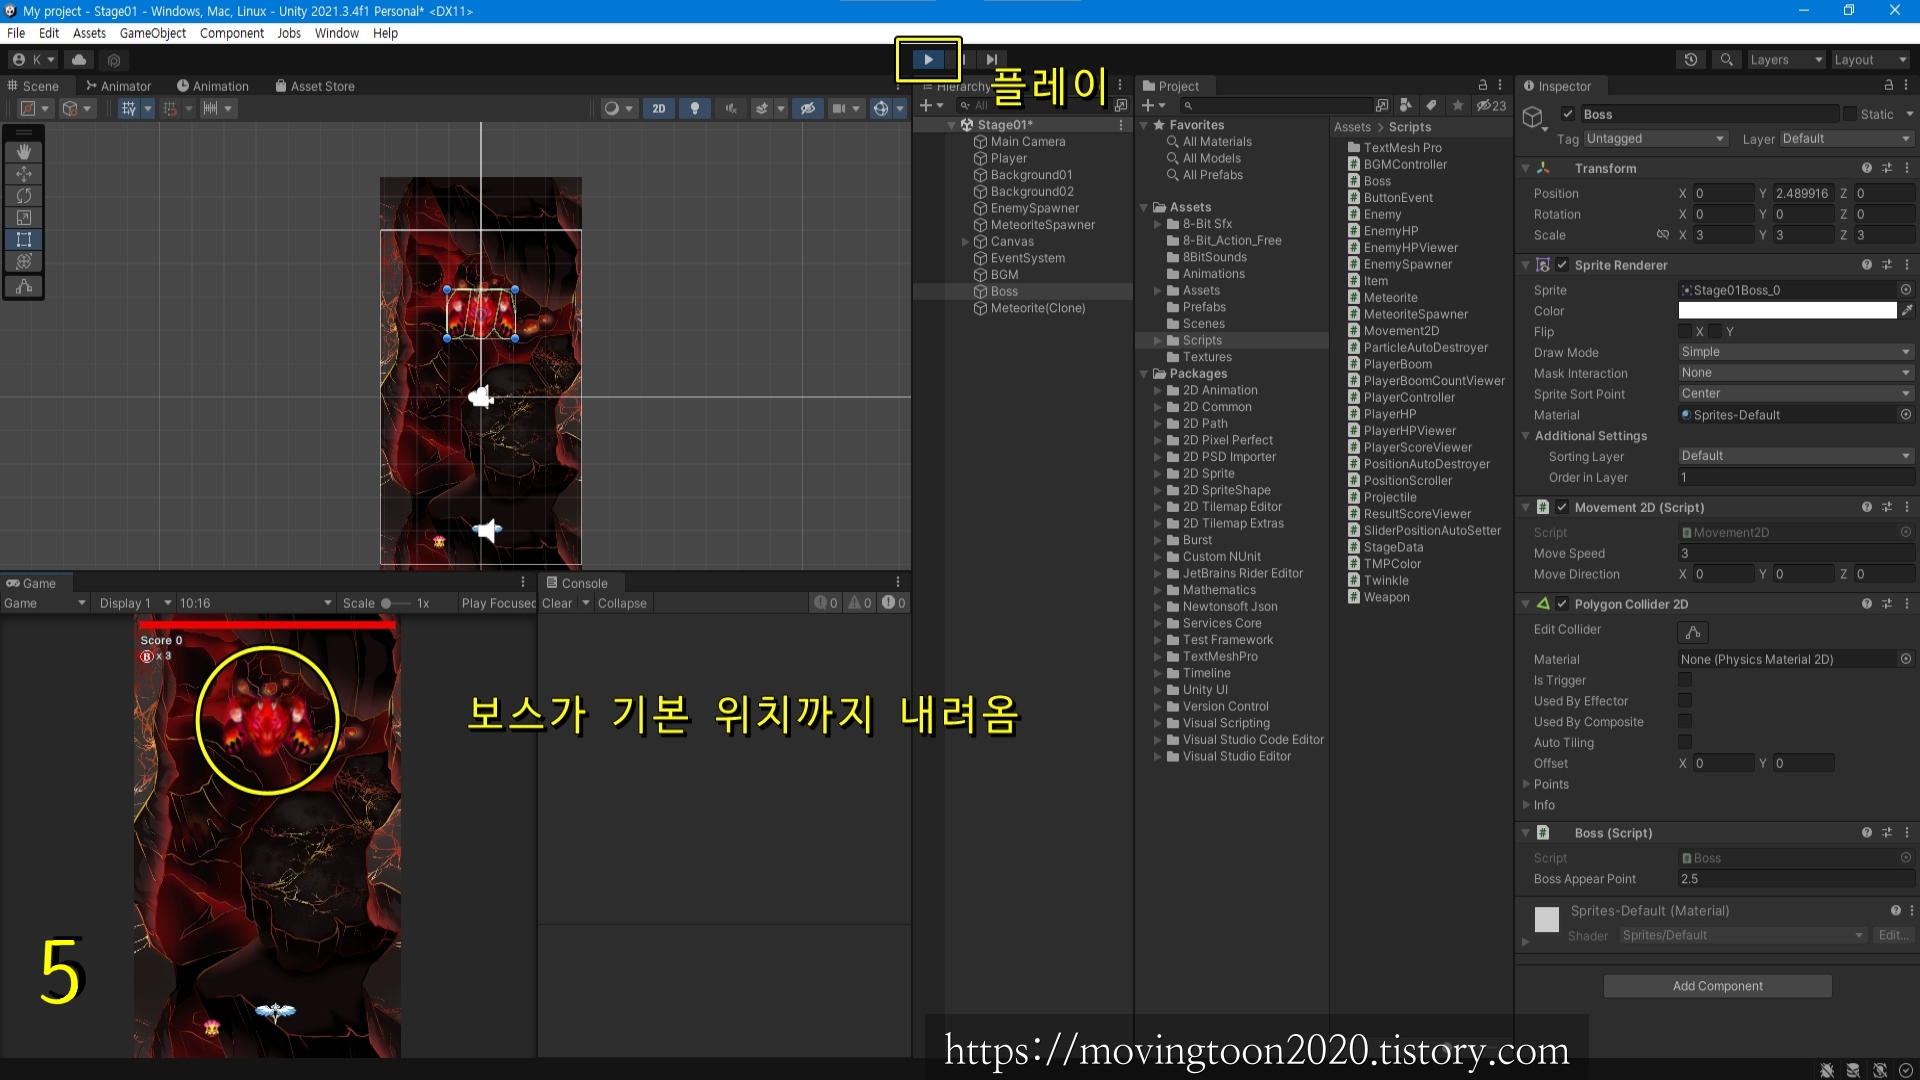Select Boss object in Hierarchy
The width and height of the screenshot is (1920, 1080).
click(1004, 291)
